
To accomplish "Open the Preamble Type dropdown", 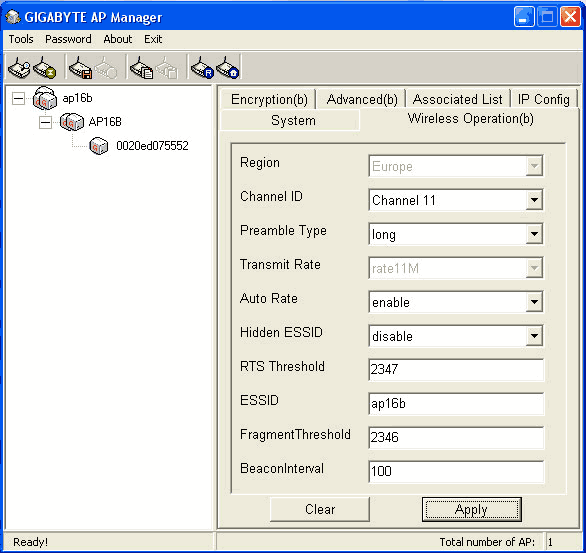I will coord(534,234).
